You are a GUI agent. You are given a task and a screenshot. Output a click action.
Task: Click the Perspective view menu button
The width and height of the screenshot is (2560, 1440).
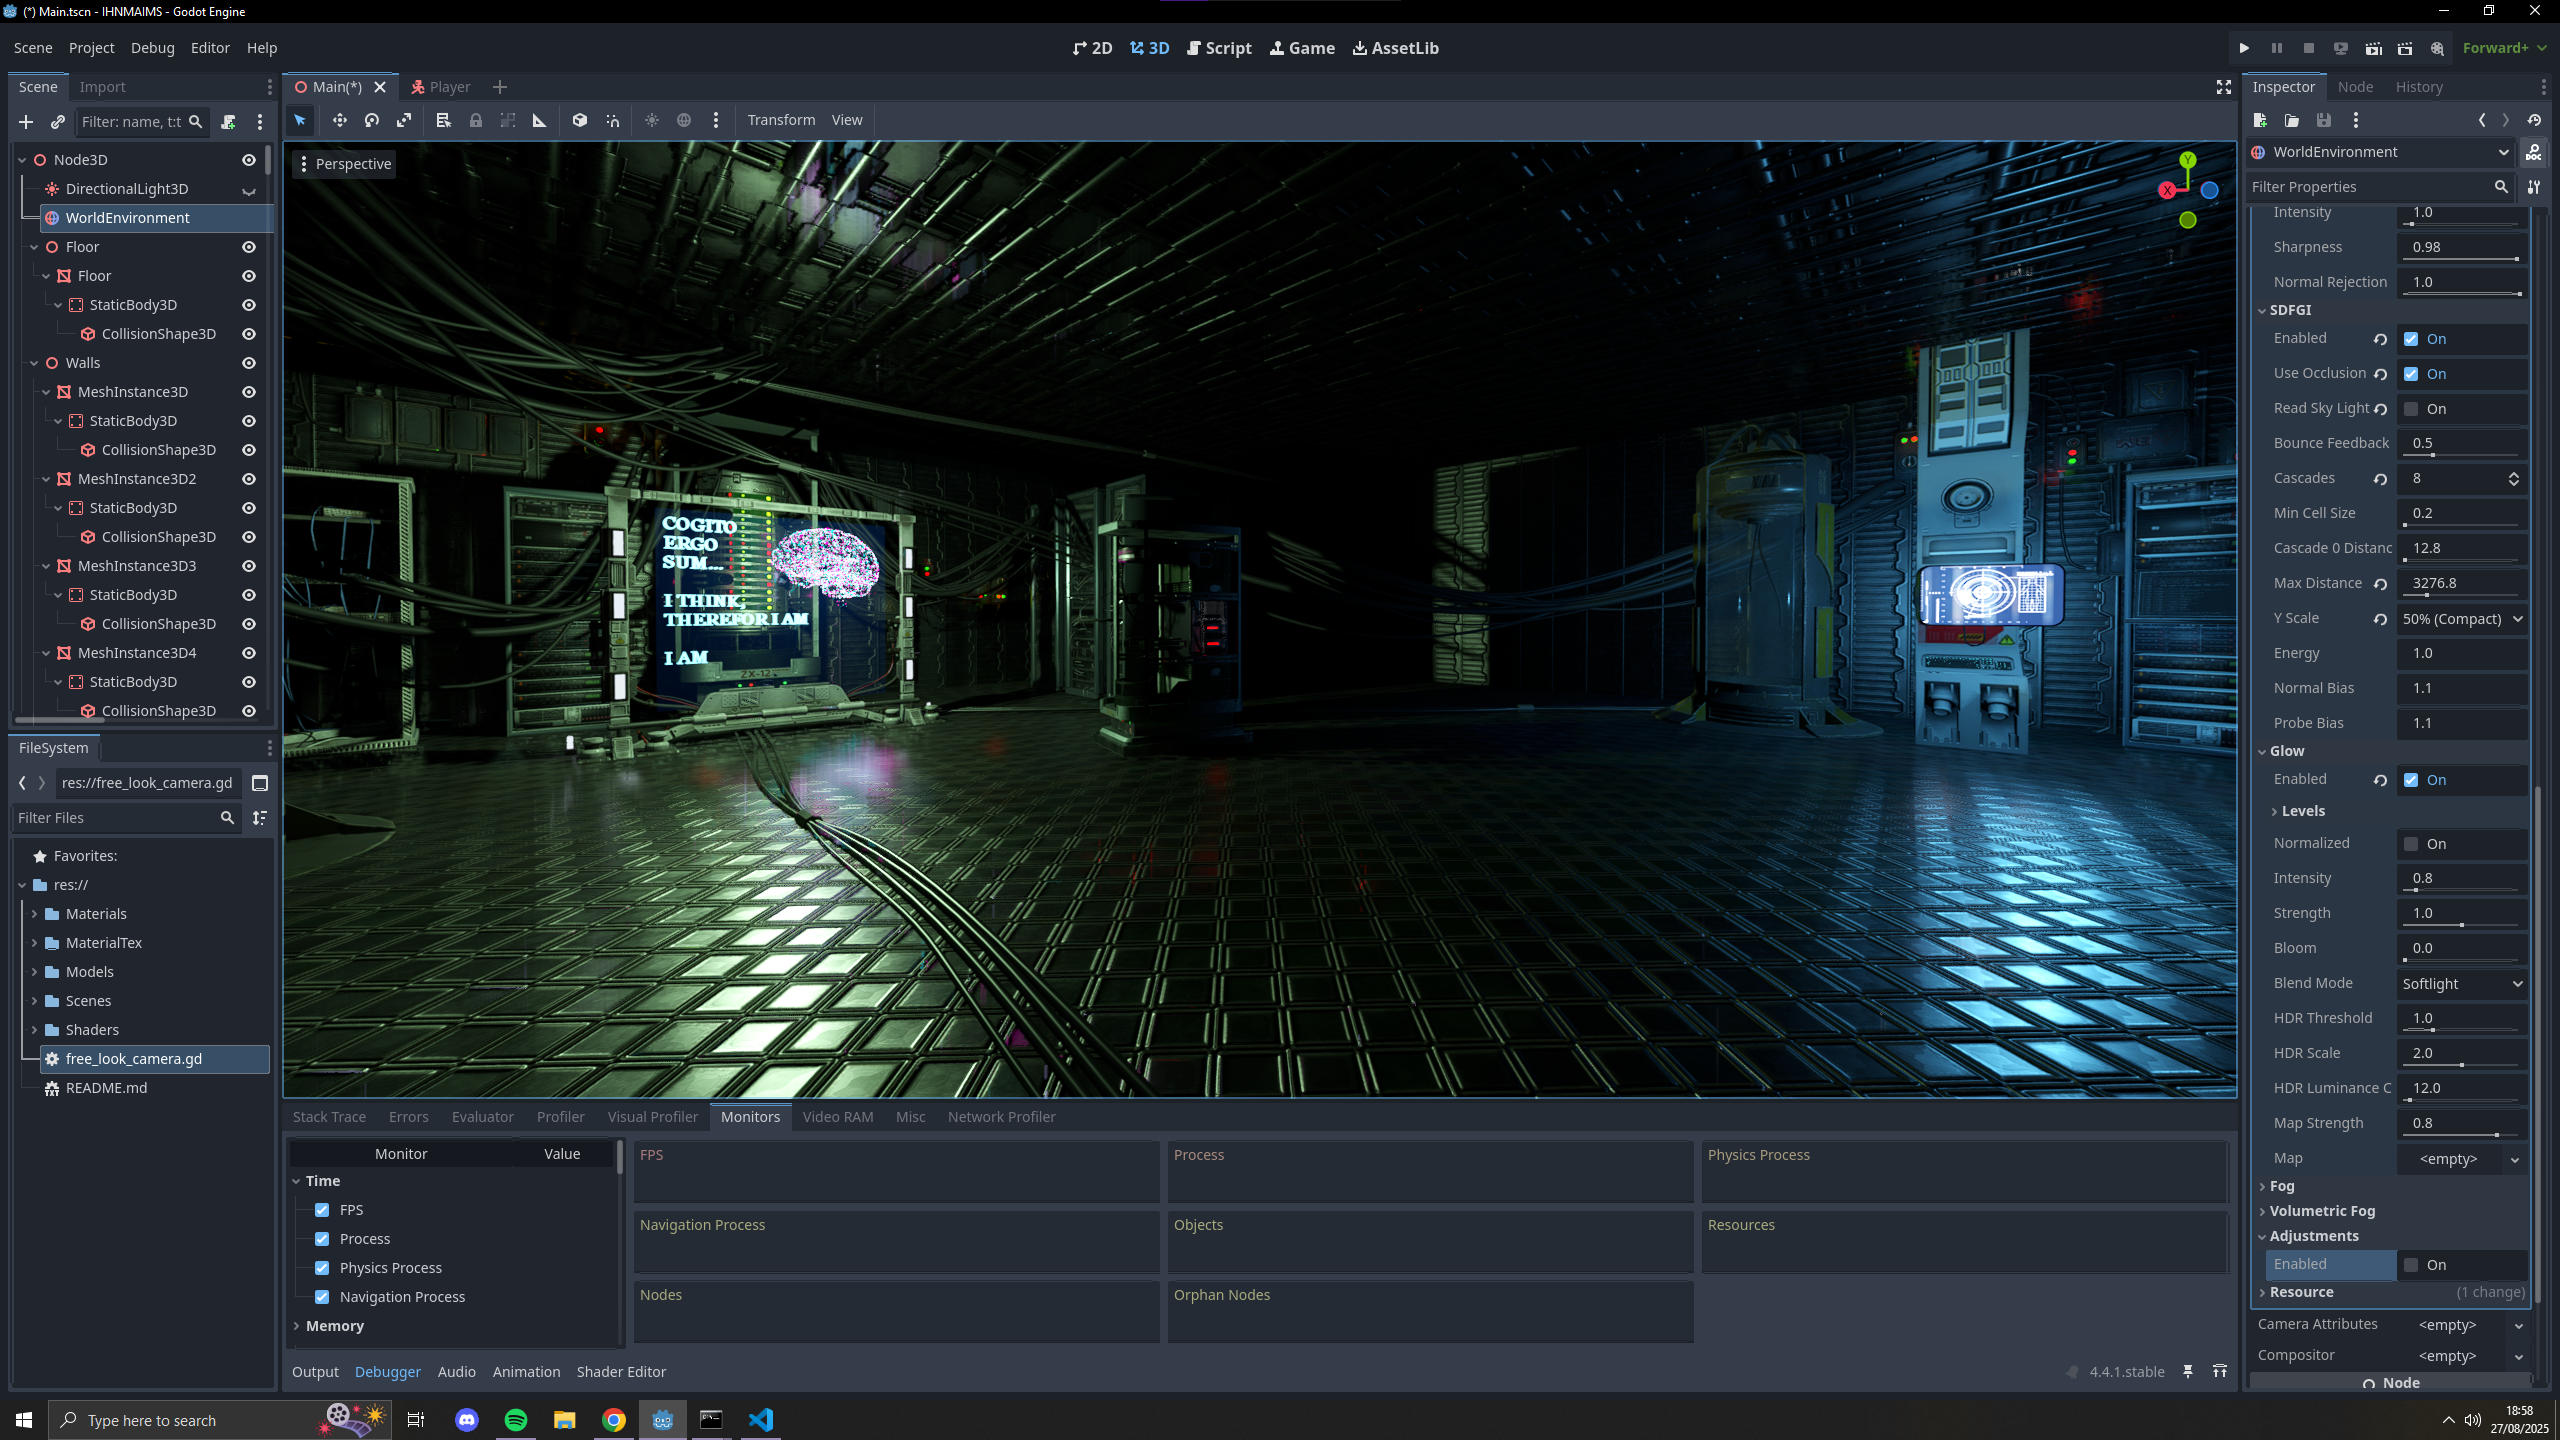click(x=345, y=164)
